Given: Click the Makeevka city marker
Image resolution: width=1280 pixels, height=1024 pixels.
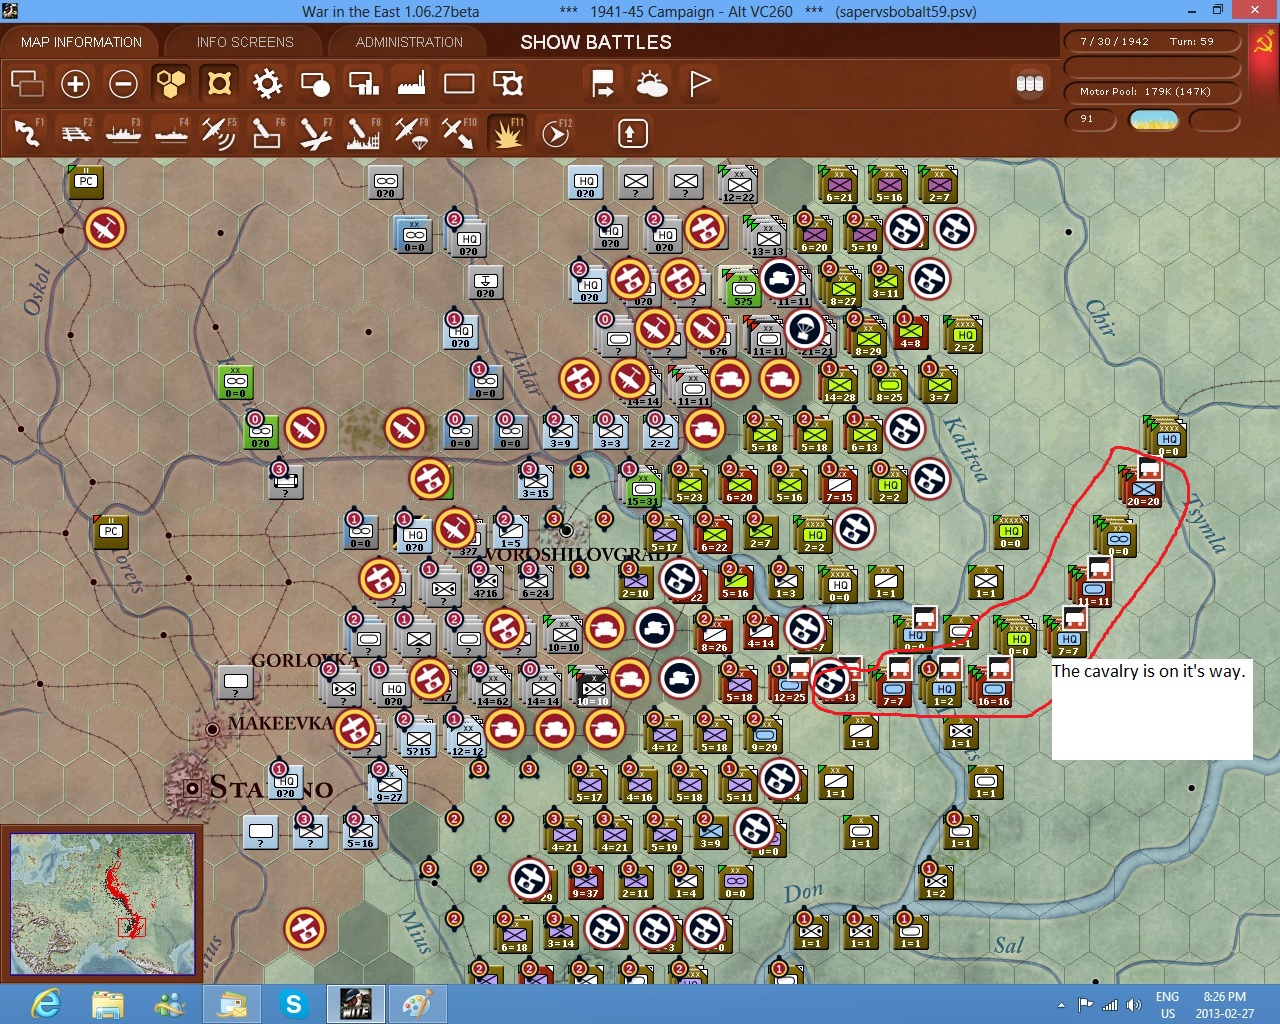Looking at the screenshot, I should (212, 730).
